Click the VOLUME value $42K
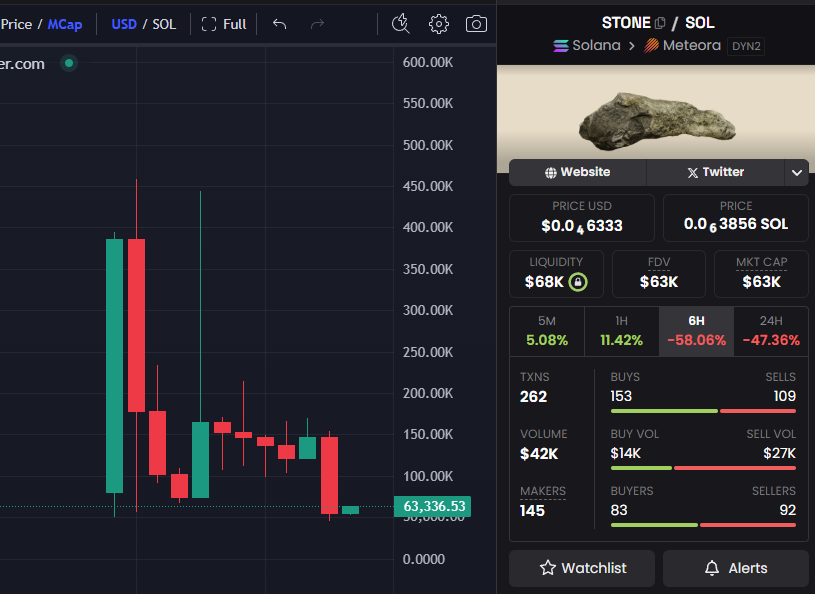Image resolution: width=815 pixels, height=594 pixels. click(539, 454)
